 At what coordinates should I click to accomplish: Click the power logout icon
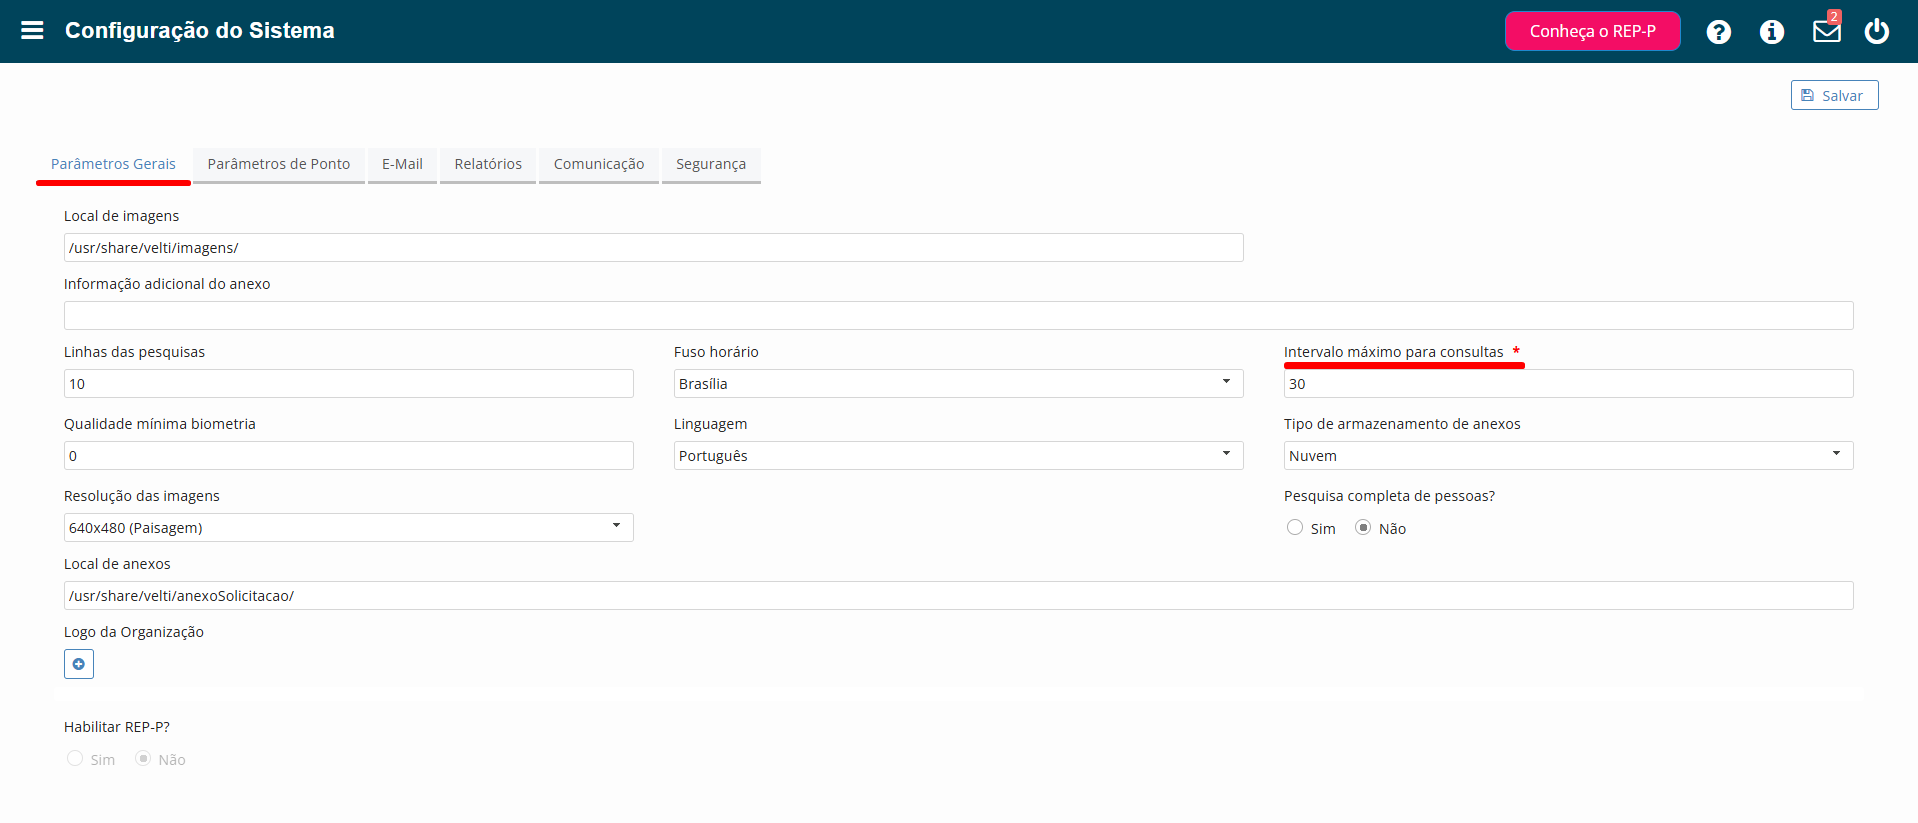point(1876,31)
